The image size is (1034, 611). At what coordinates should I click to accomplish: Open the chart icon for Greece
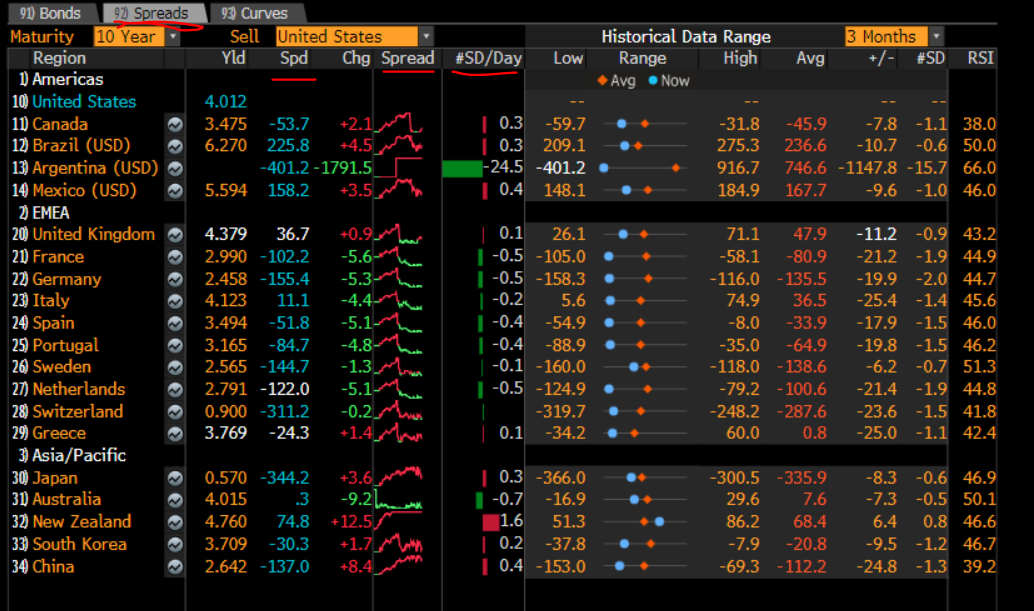(175, 434)
